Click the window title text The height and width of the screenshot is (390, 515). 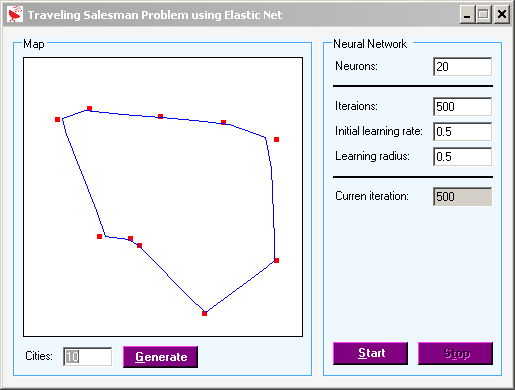155,15
